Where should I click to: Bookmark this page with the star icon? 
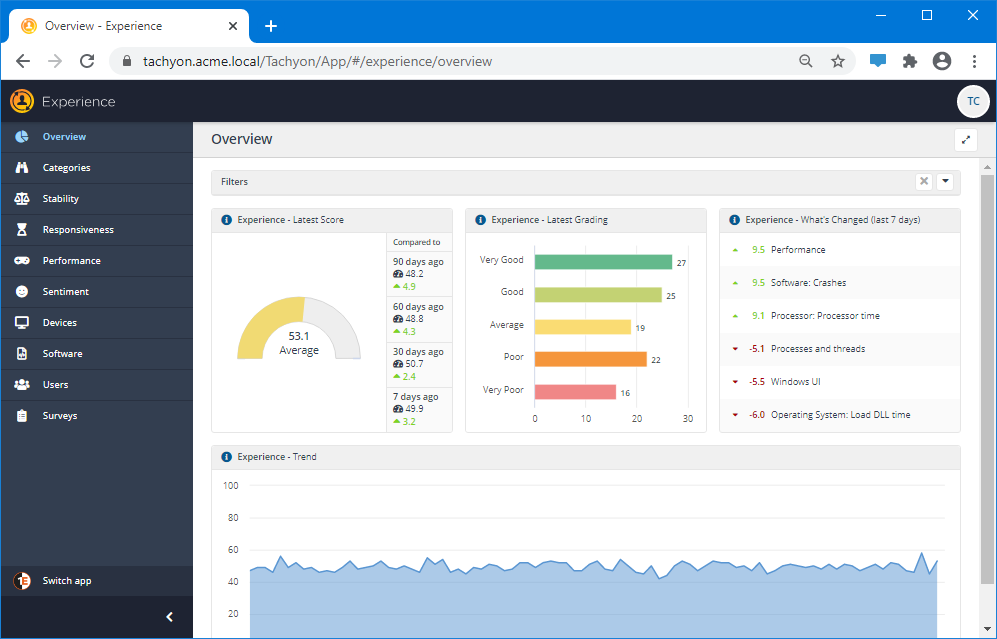[x=838, y=62]
